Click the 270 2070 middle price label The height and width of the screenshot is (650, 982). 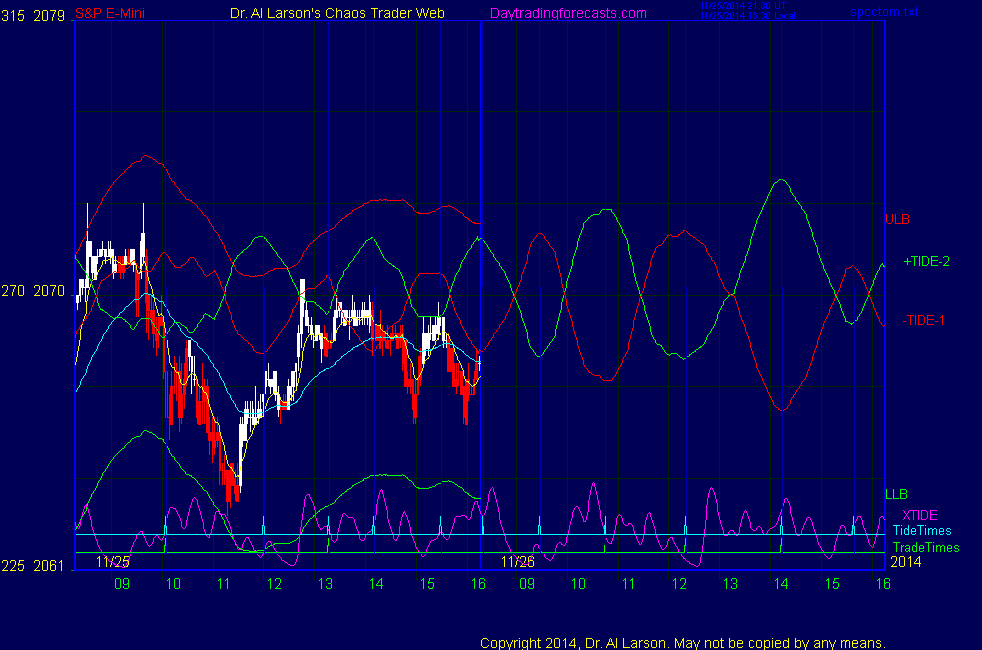click(33, 291)
